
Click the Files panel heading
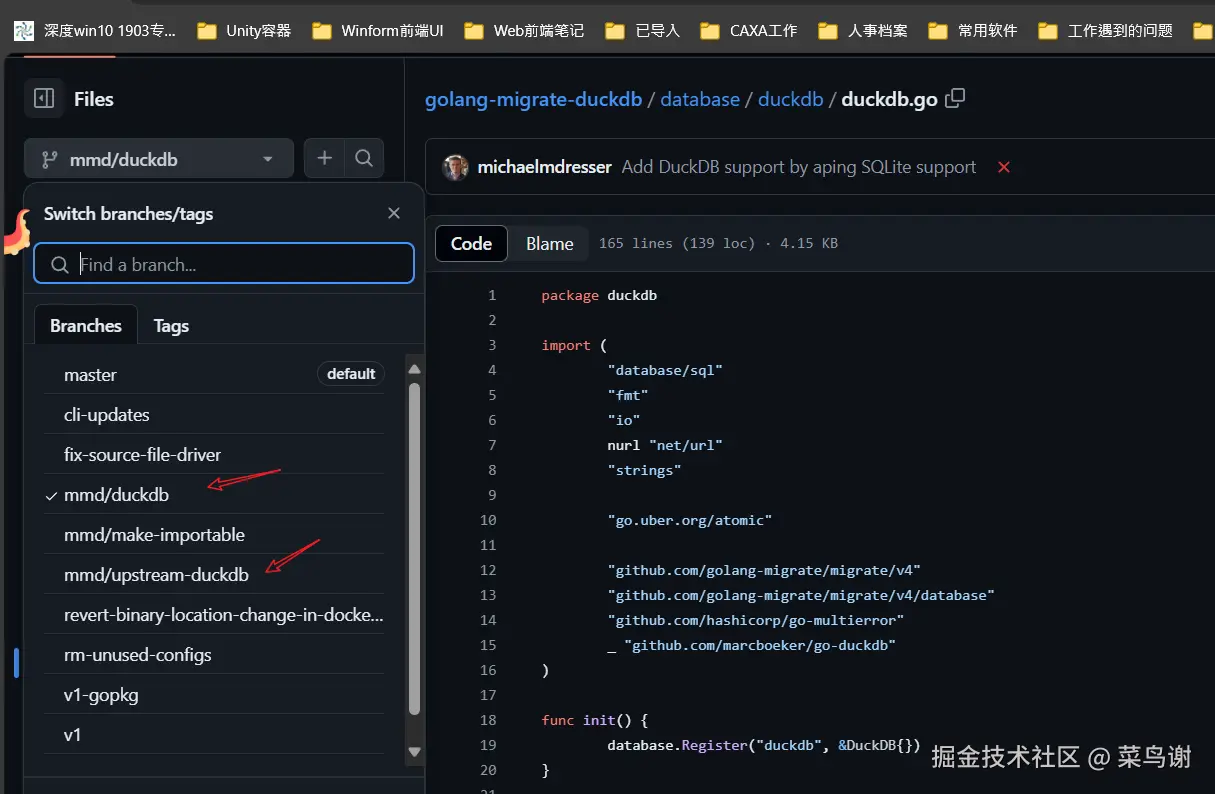(94, 99)
